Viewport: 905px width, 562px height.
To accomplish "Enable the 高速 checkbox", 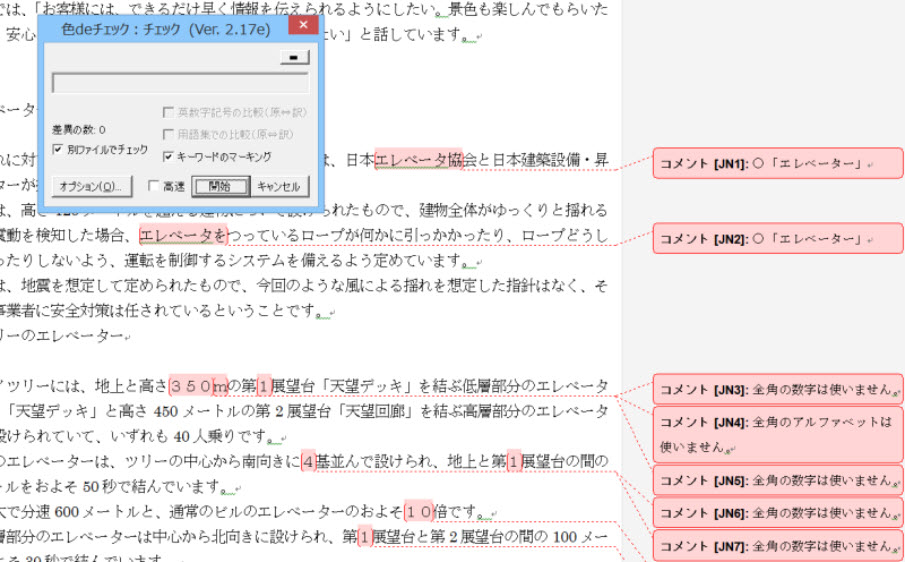I will 153,186.
